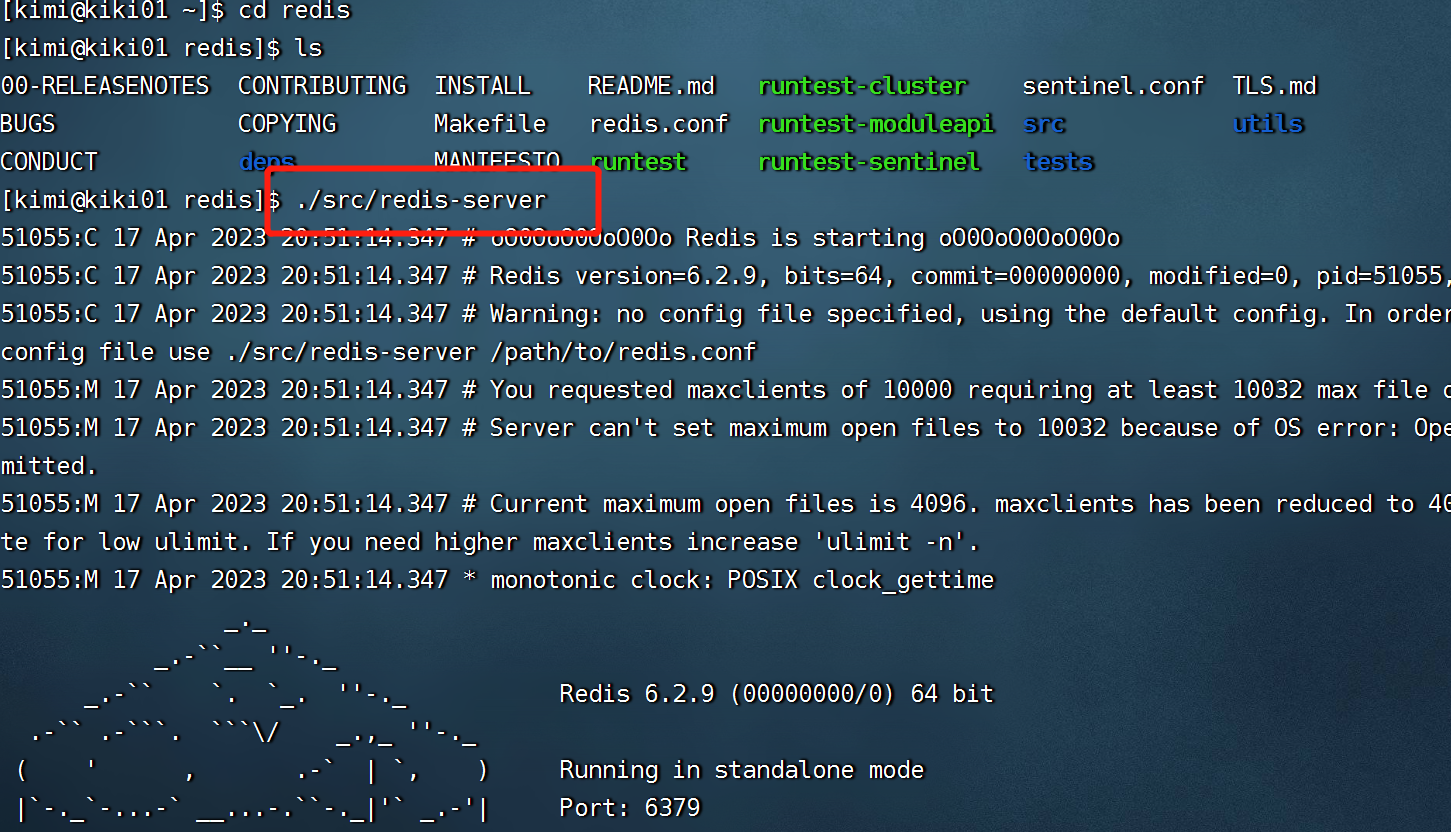Click the sentinel.conf file name
The width and height of the screenshot is (1451, 832).
click(x=1113, y=86)
